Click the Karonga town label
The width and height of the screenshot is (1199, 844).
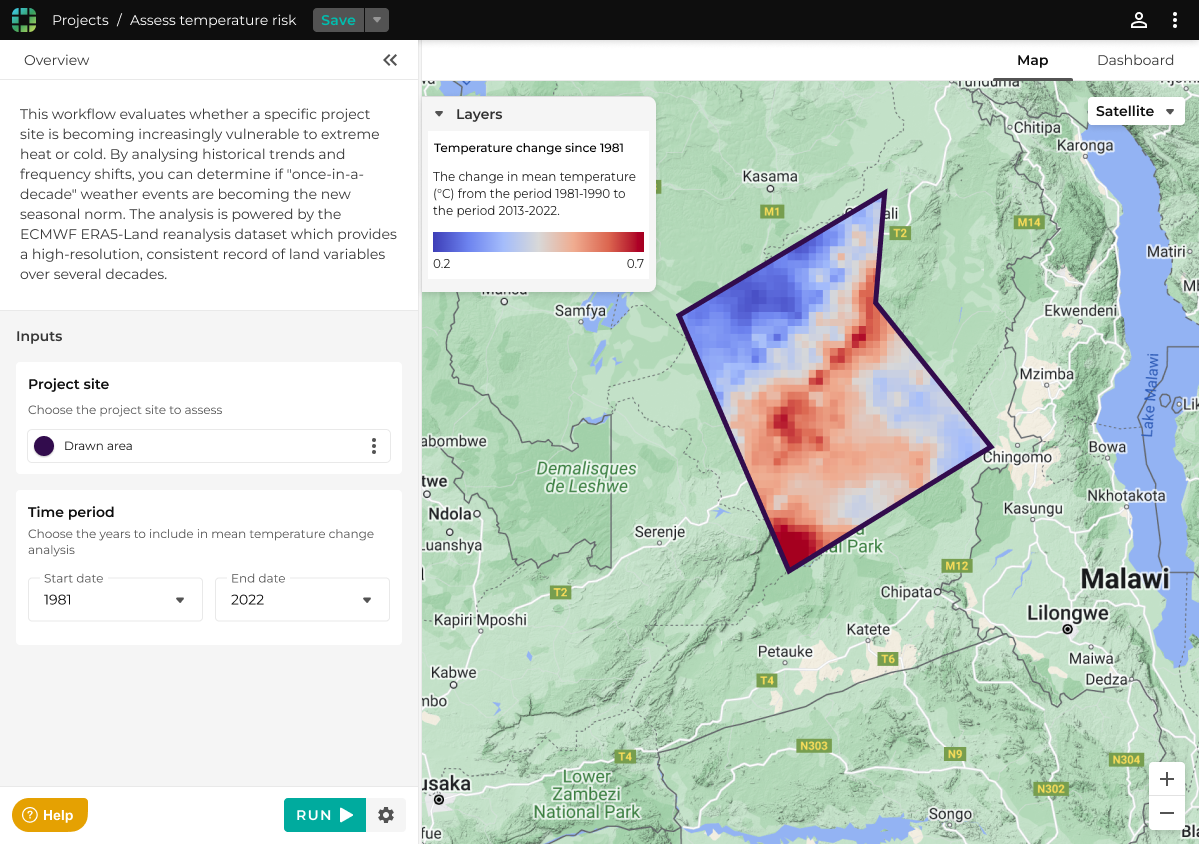click(1085, 145)
